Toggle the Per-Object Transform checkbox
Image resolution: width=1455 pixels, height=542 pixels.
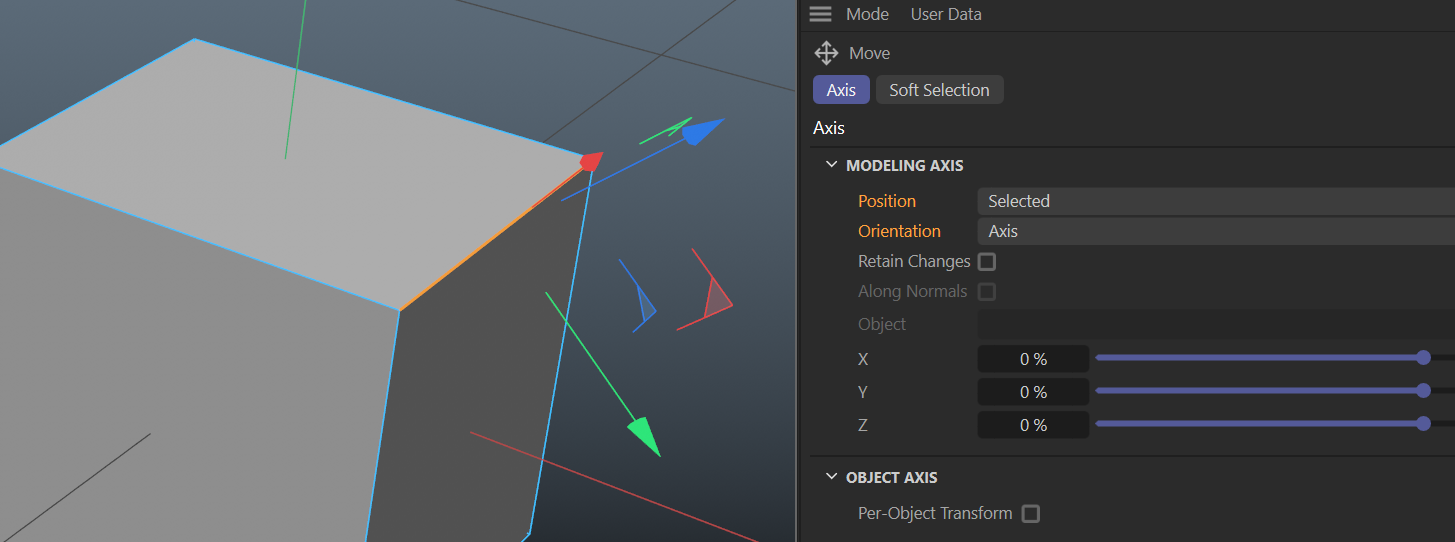pos(1031,514)
